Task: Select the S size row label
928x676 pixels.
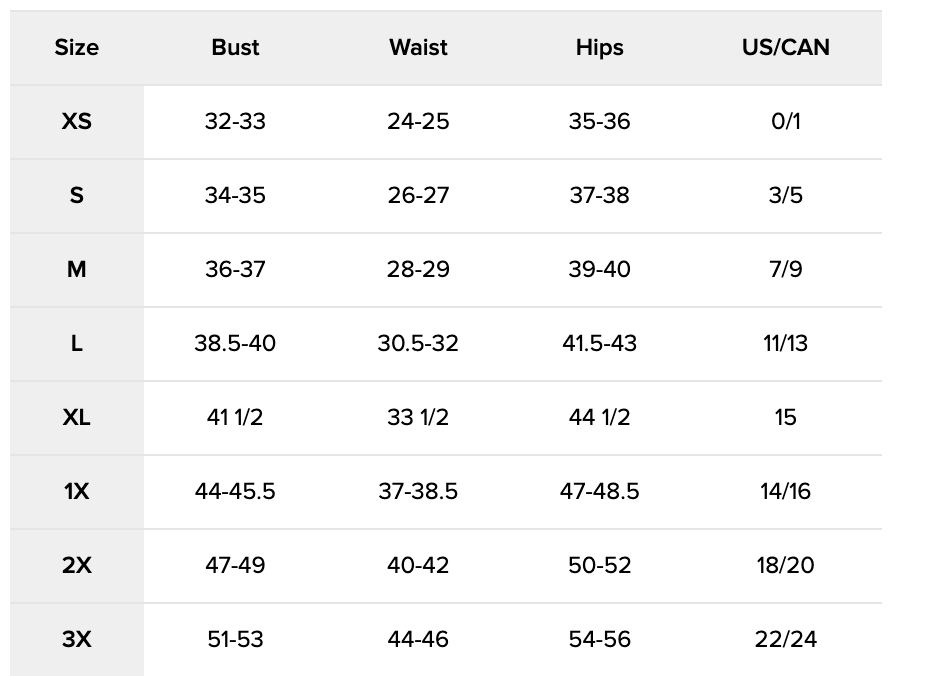Action: click(x=77, y=195)
